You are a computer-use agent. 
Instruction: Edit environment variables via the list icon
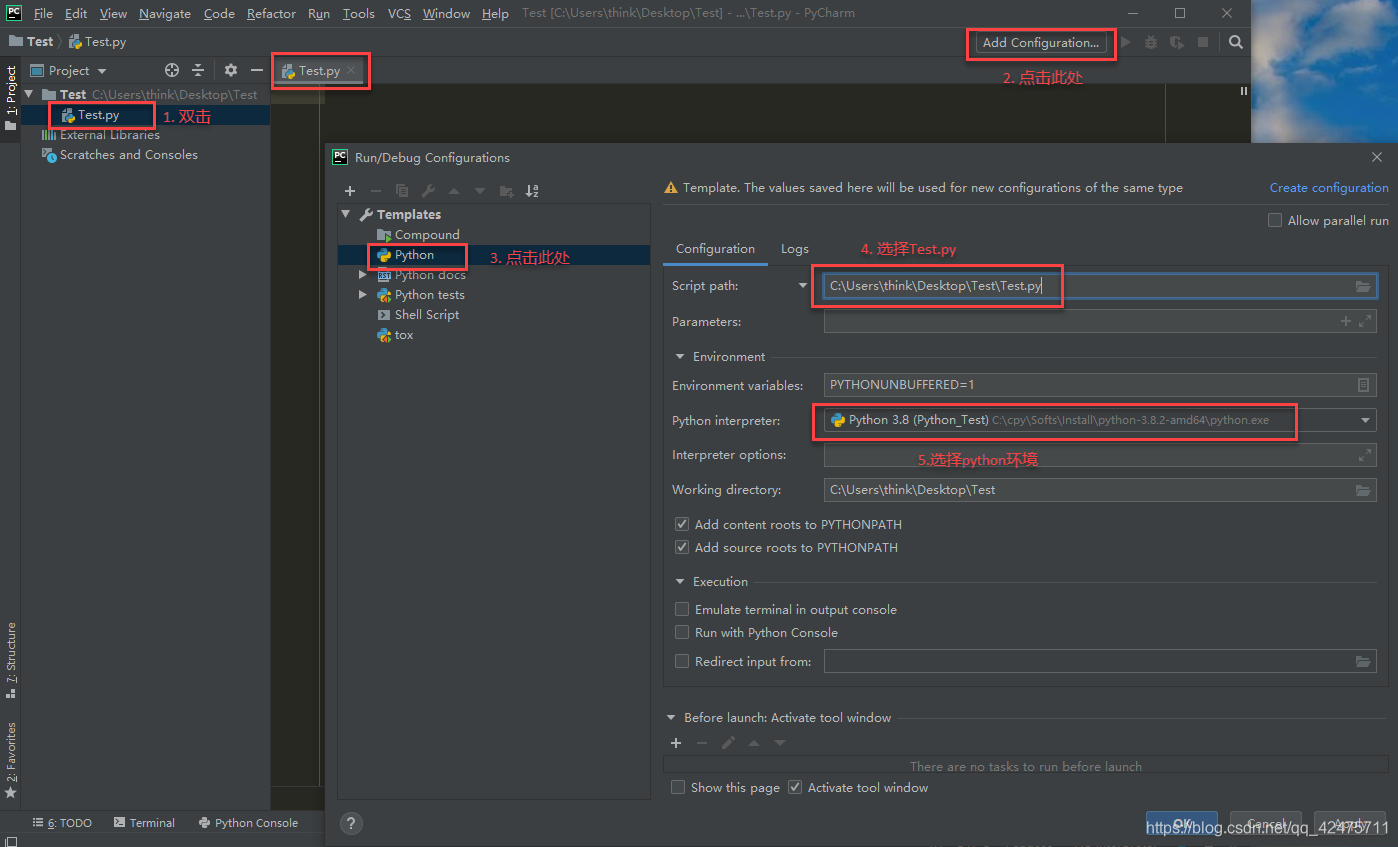click(1363, 385)
